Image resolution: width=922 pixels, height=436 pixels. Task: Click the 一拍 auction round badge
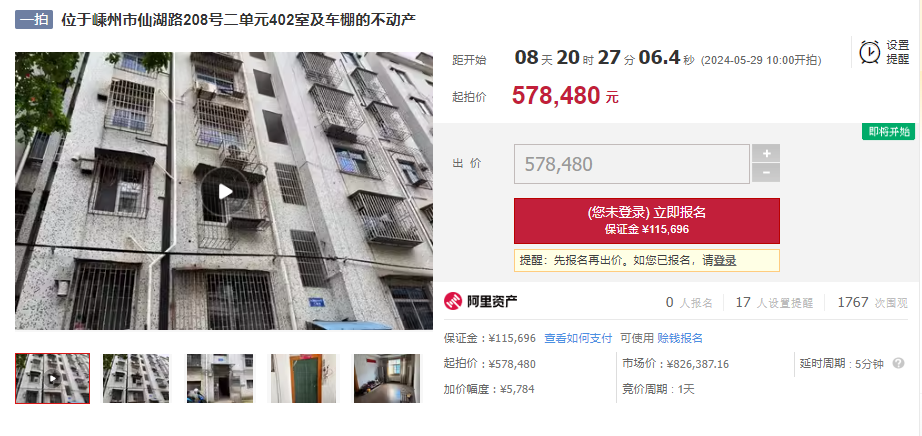[x=34, y=19]
